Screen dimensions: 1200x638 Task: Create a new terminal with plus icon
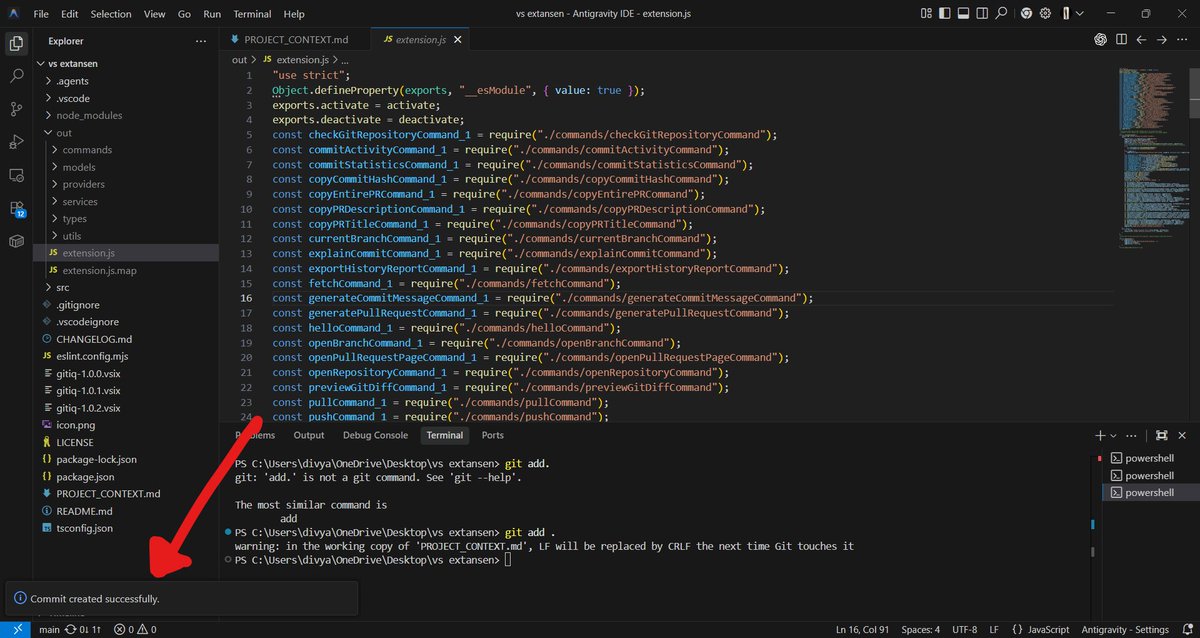[1100, 436]
